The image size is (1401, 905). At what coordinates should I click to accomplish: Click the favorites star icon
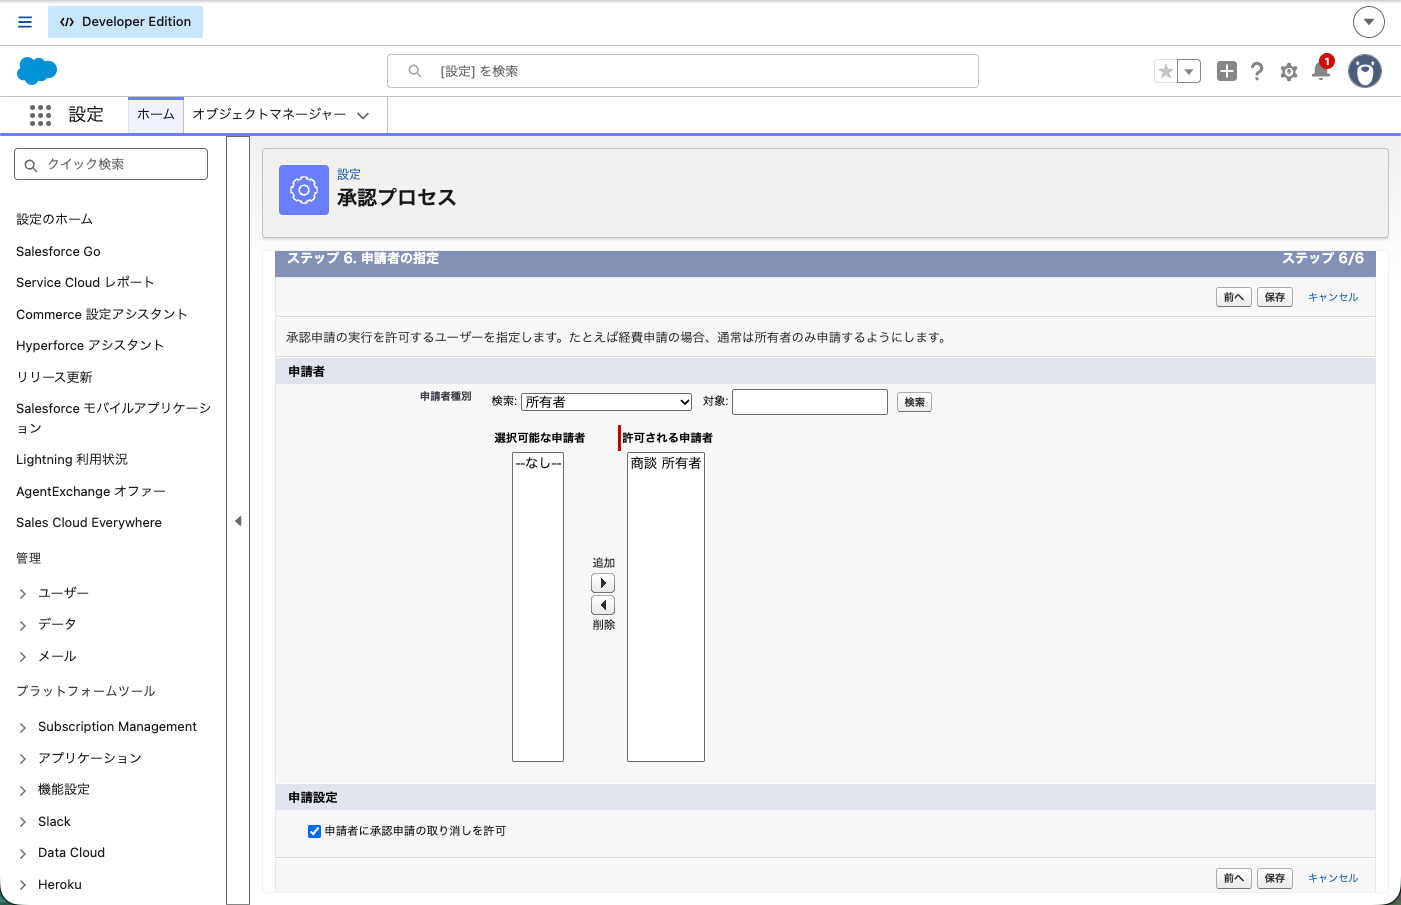(1165, 71)
